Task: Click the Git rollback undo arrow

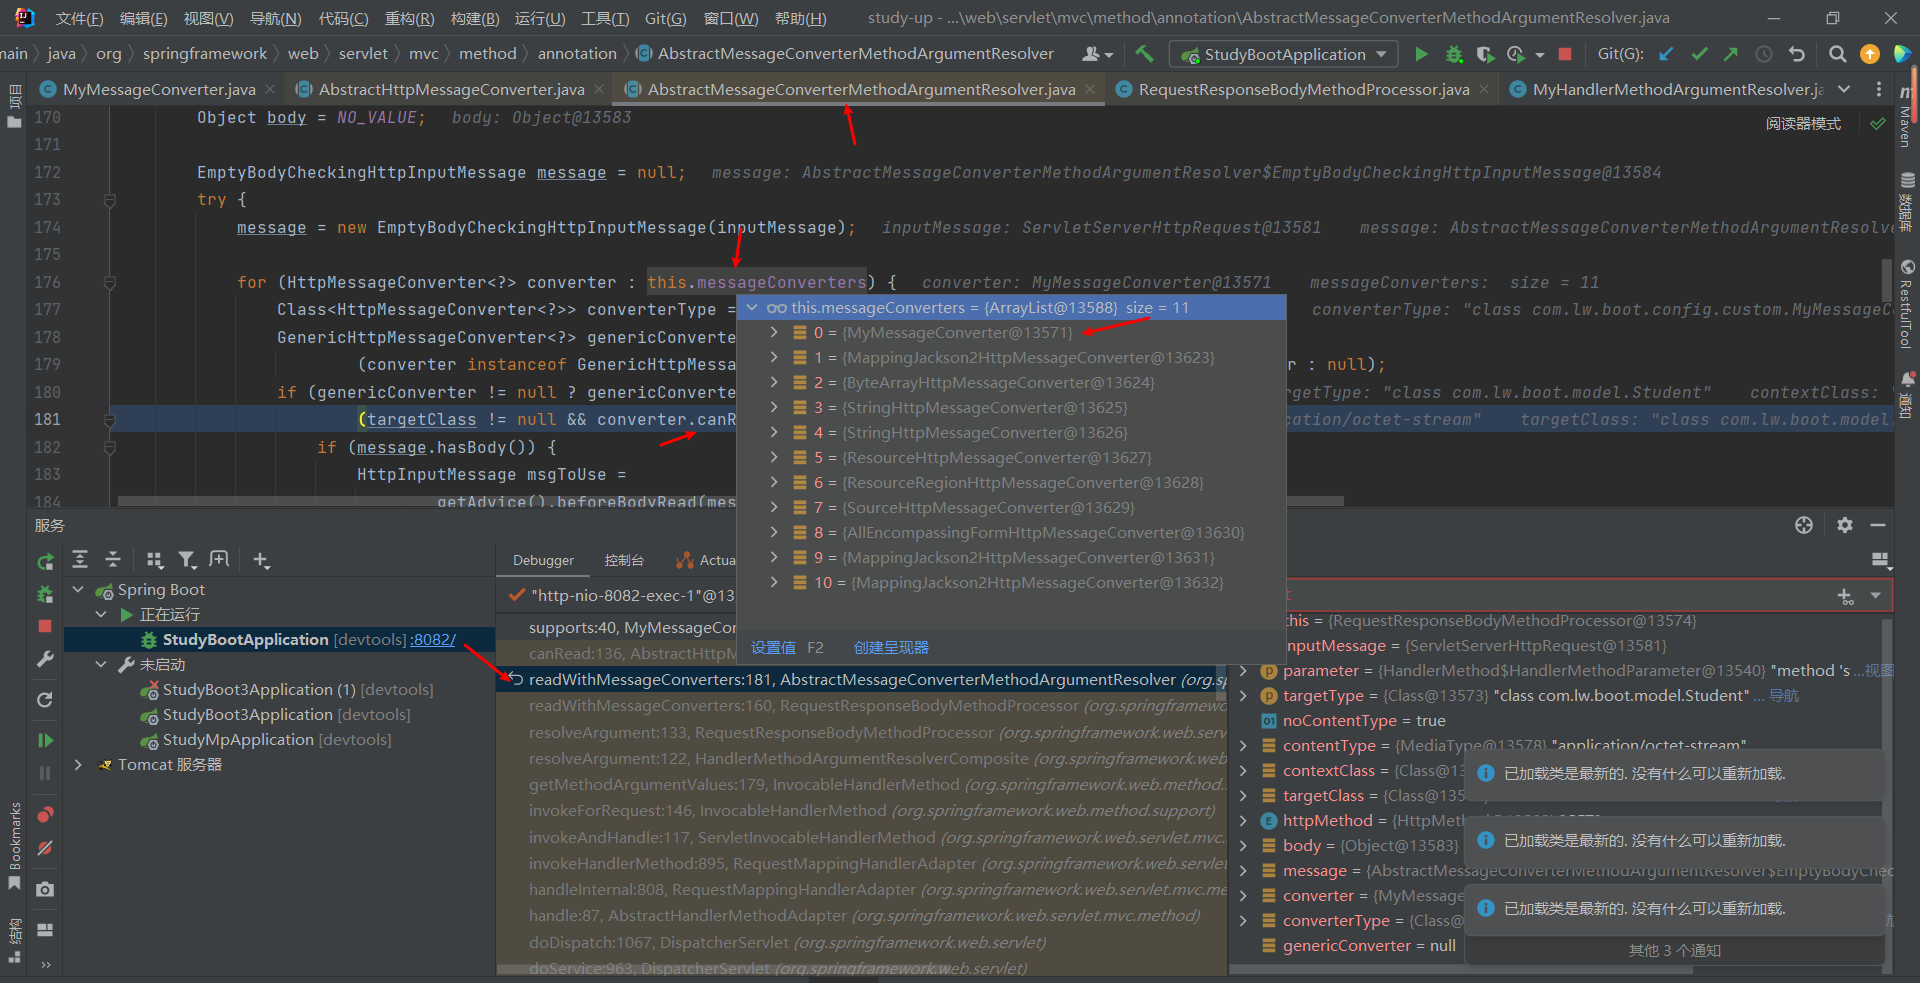Action: (1797, 54)
